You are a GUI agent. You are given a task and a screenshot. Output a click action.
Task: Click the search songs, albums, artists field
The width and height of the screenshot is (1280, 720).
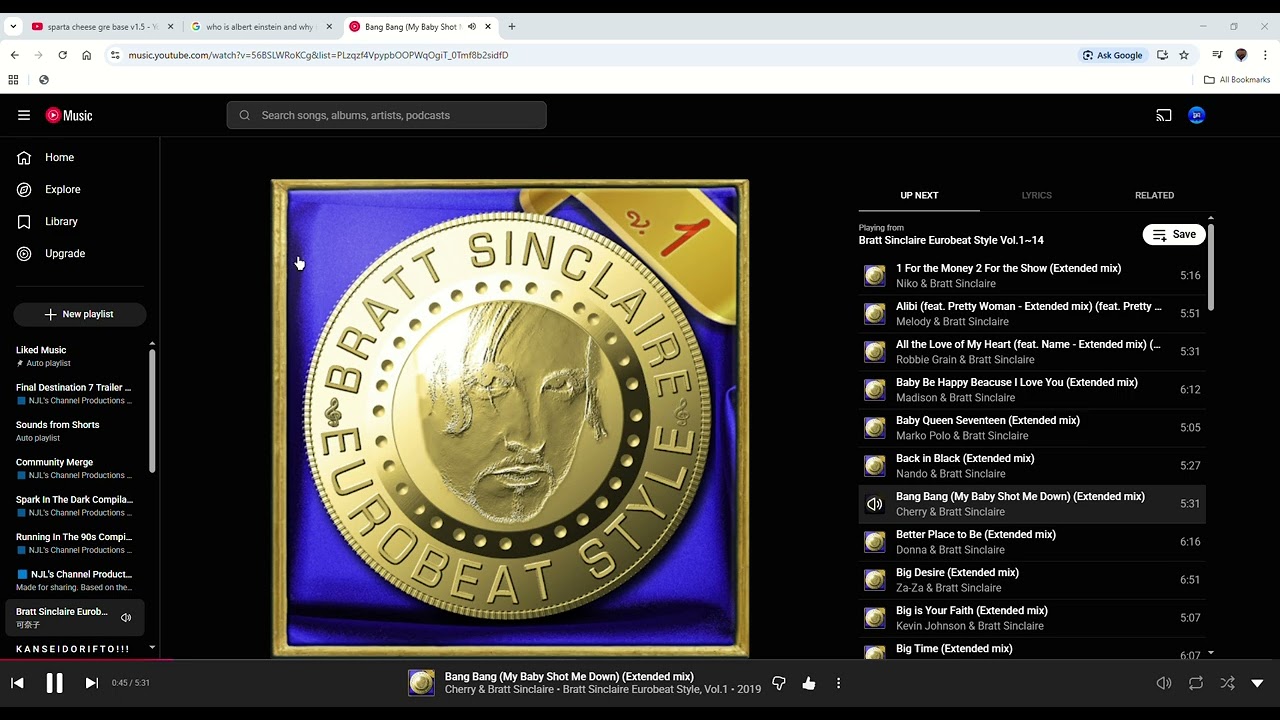[386, 115]
